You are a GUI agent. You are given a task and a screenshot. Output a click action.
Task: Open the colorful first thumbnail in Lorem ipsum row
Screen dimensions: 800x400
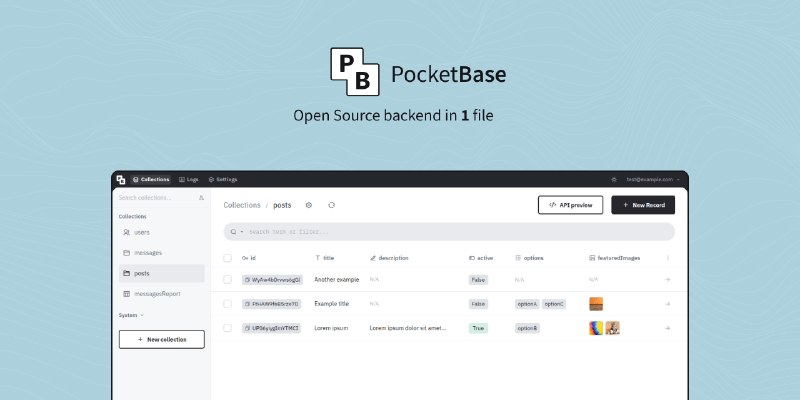pyautogui.click(x=596, y=328)
